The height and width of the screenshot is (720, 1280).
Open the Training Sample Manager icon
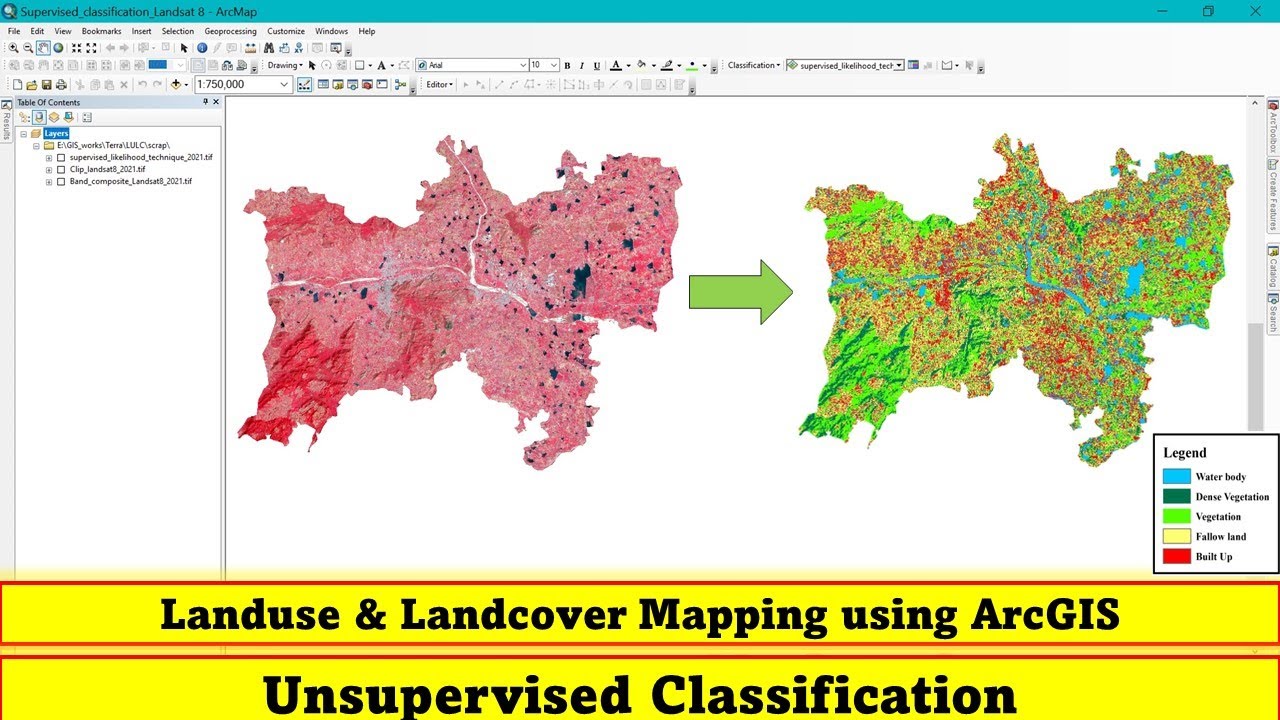(x=913, y=65)
